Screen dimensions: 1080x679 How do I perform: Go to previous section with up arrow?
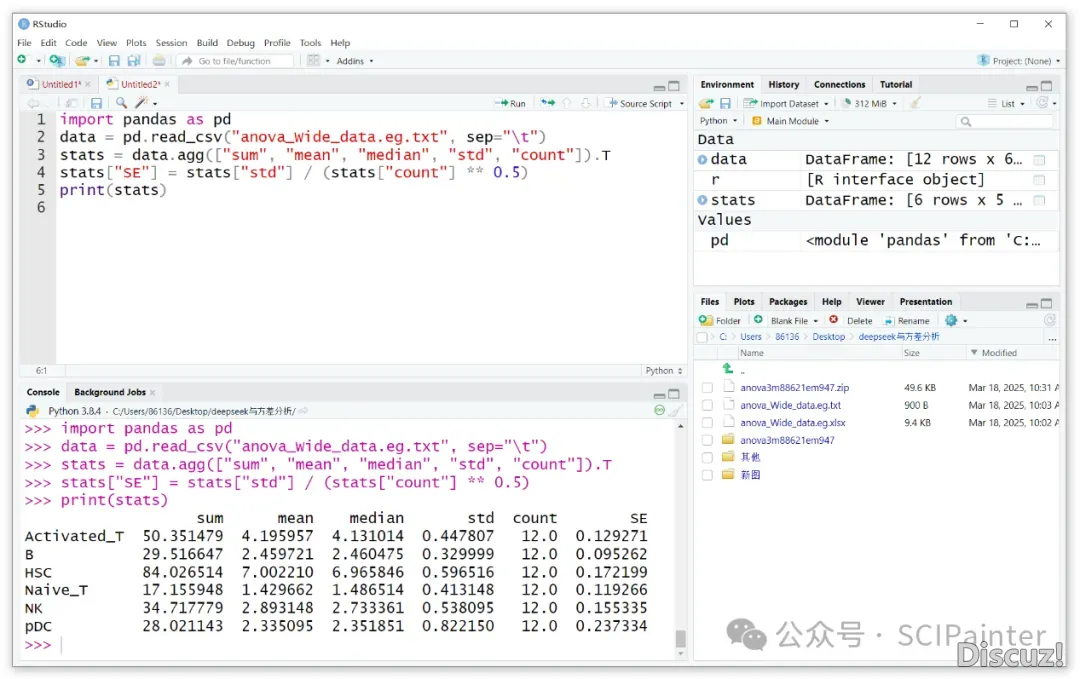(x=567, y=103)
